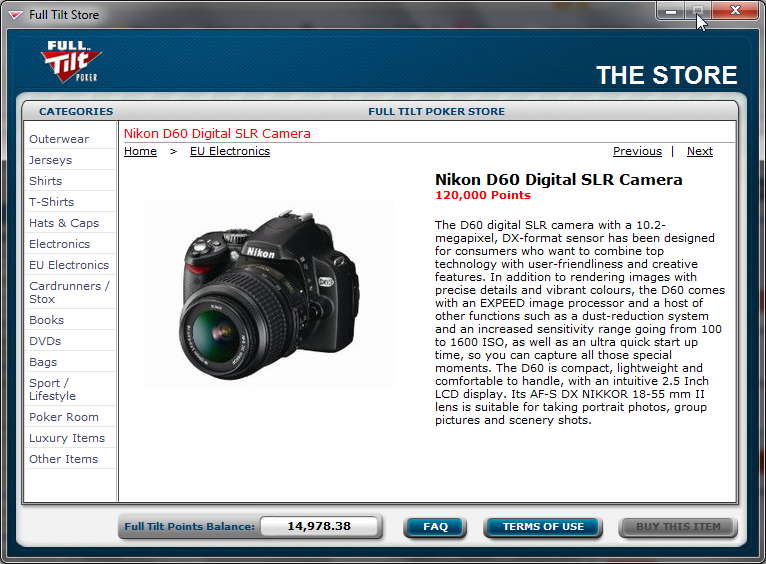
Task: Click the Full Tilt Points Balance field
Action: pos(319,526)
